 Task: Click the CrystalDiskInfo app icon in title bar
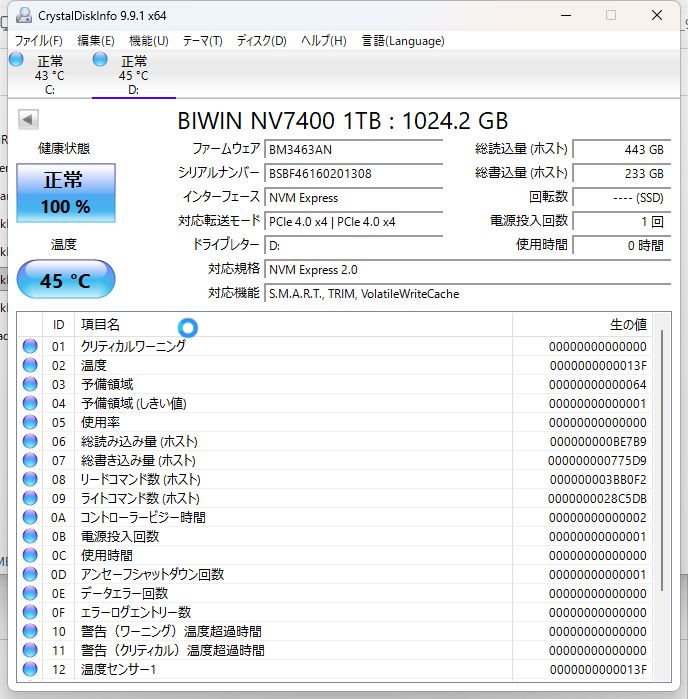[x=24, y=15]
